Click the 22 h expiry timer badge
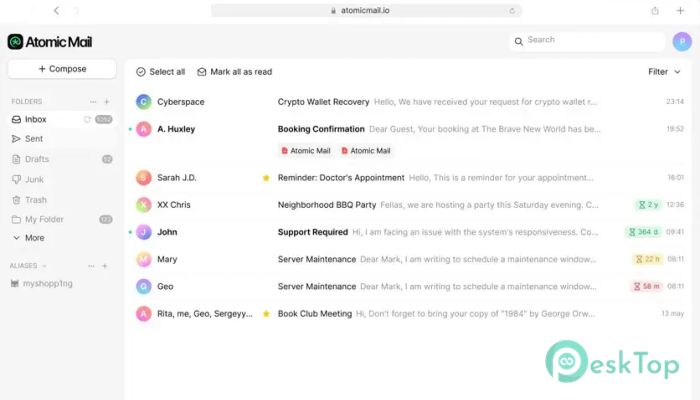The width and height of the screenshot is (700, 400). 647,259
